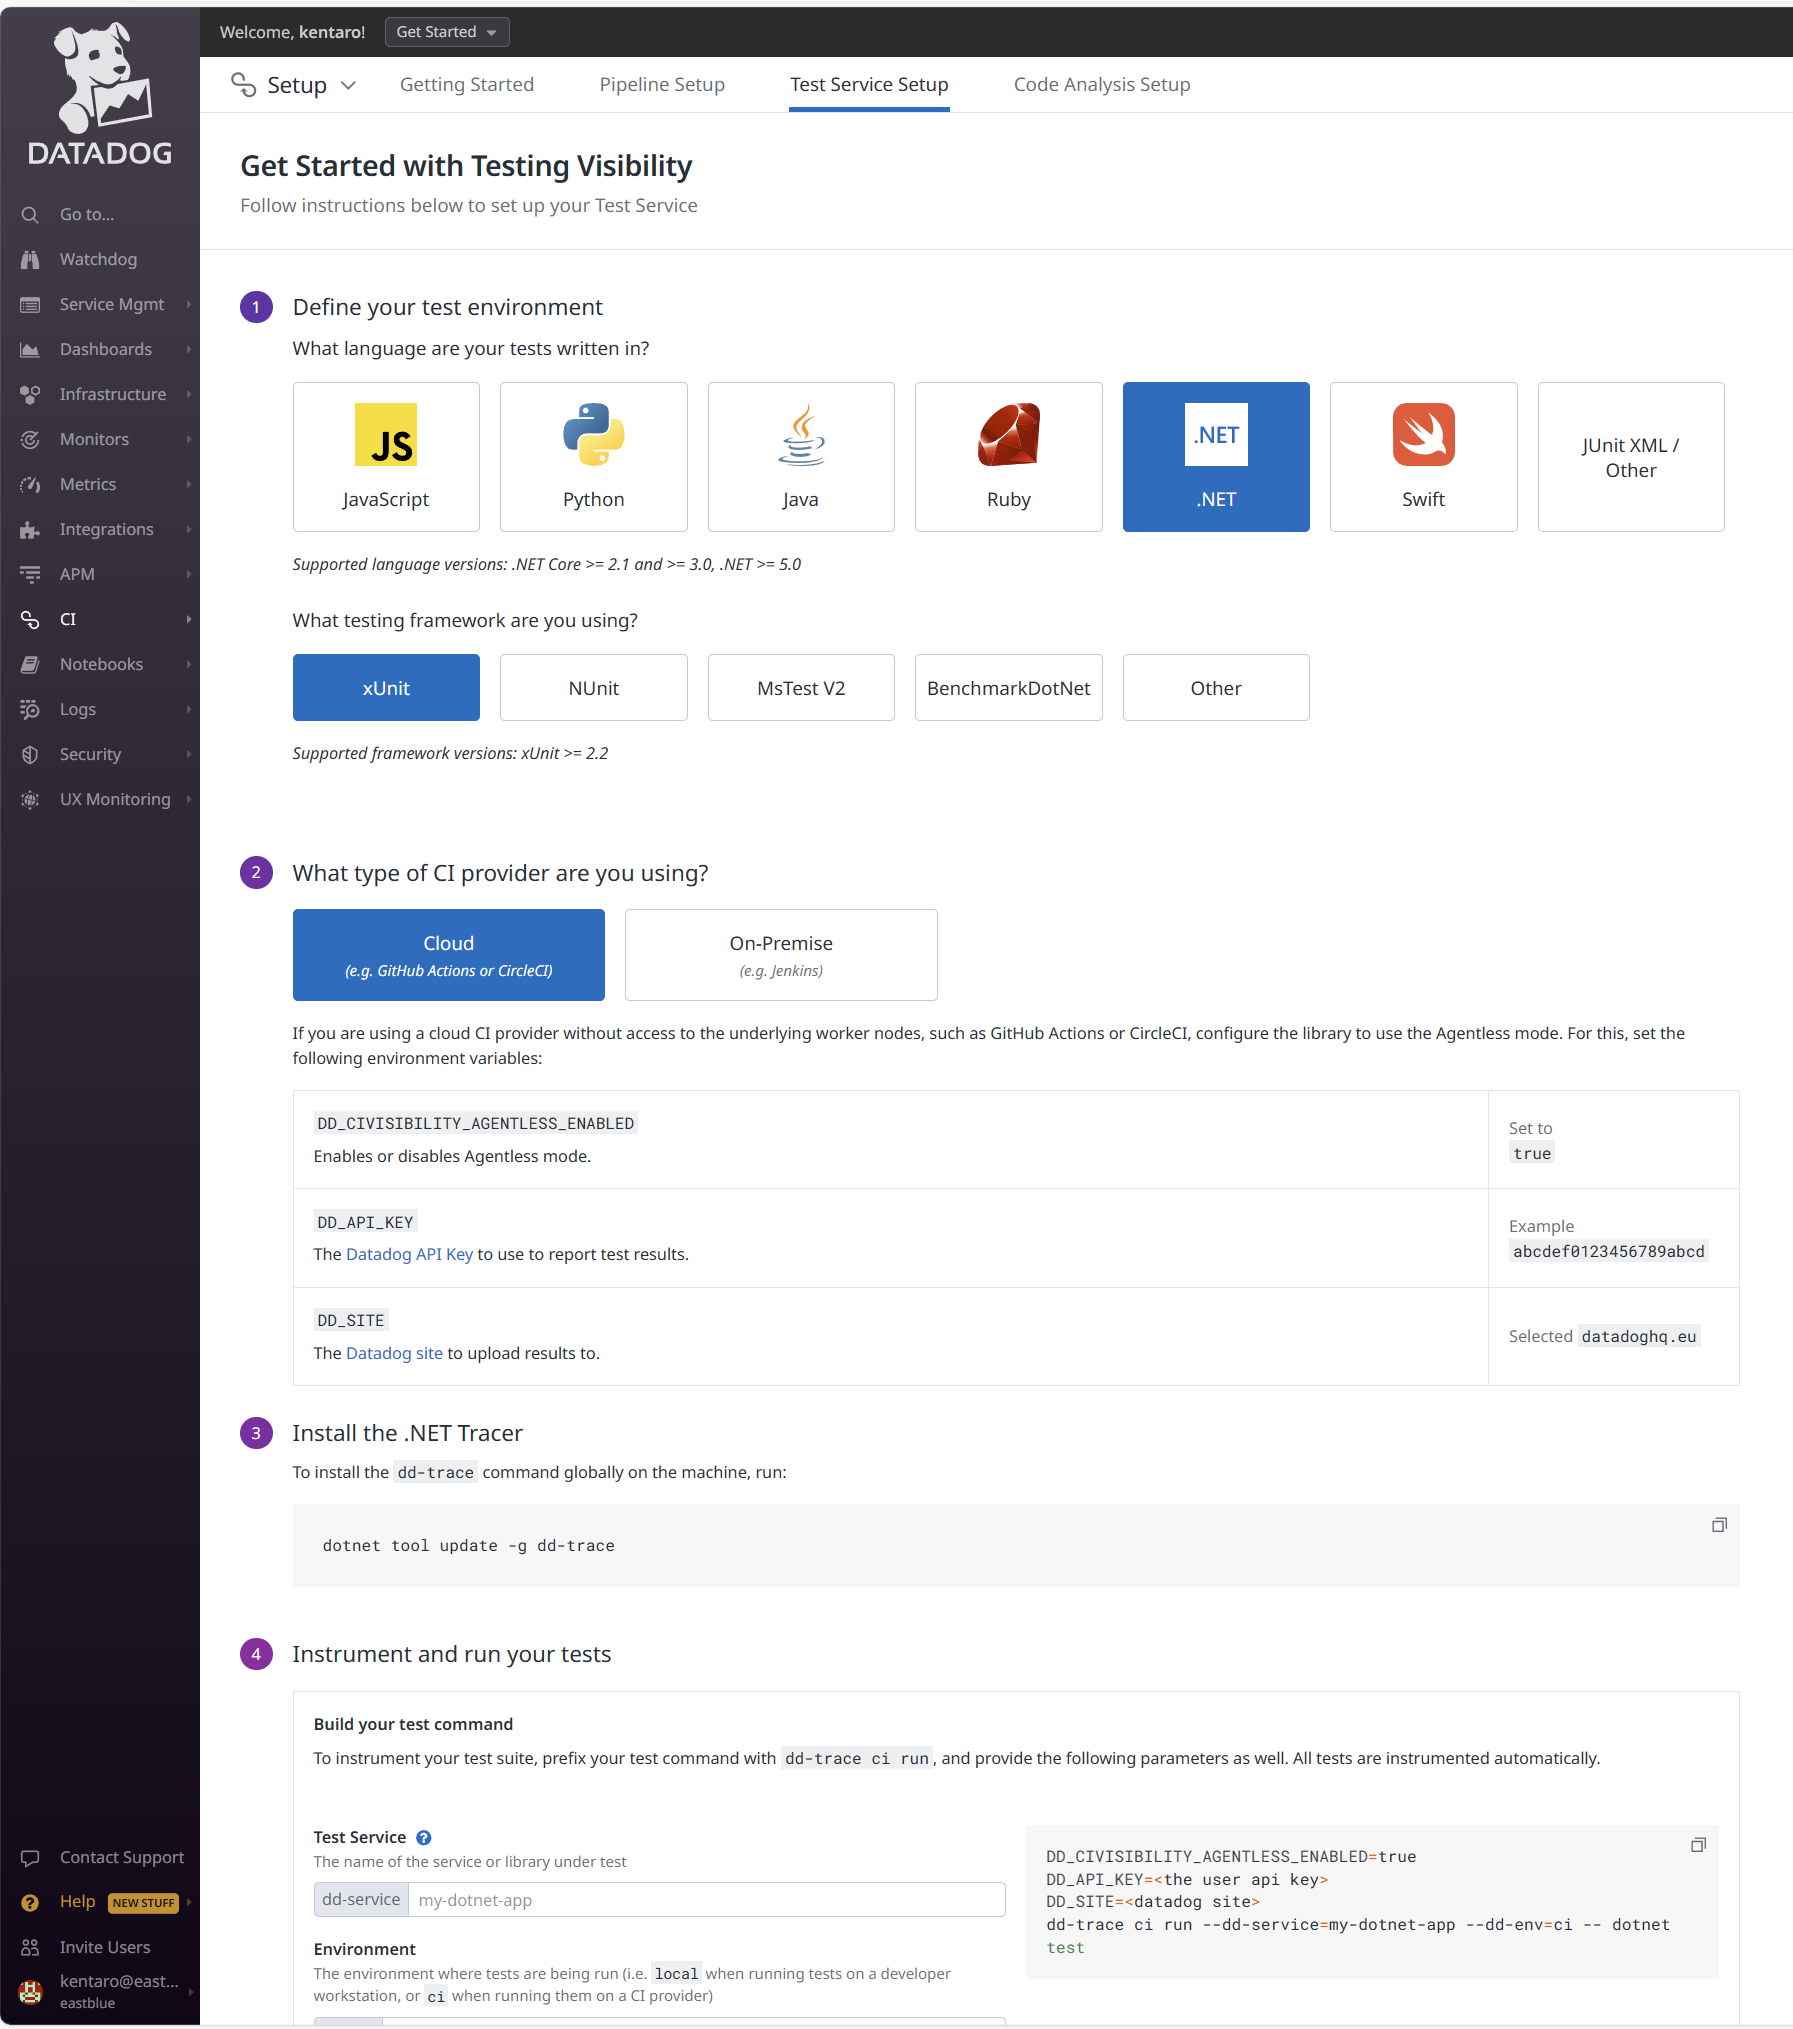
Task: Select Python as the test language
Action: (594, 457)
